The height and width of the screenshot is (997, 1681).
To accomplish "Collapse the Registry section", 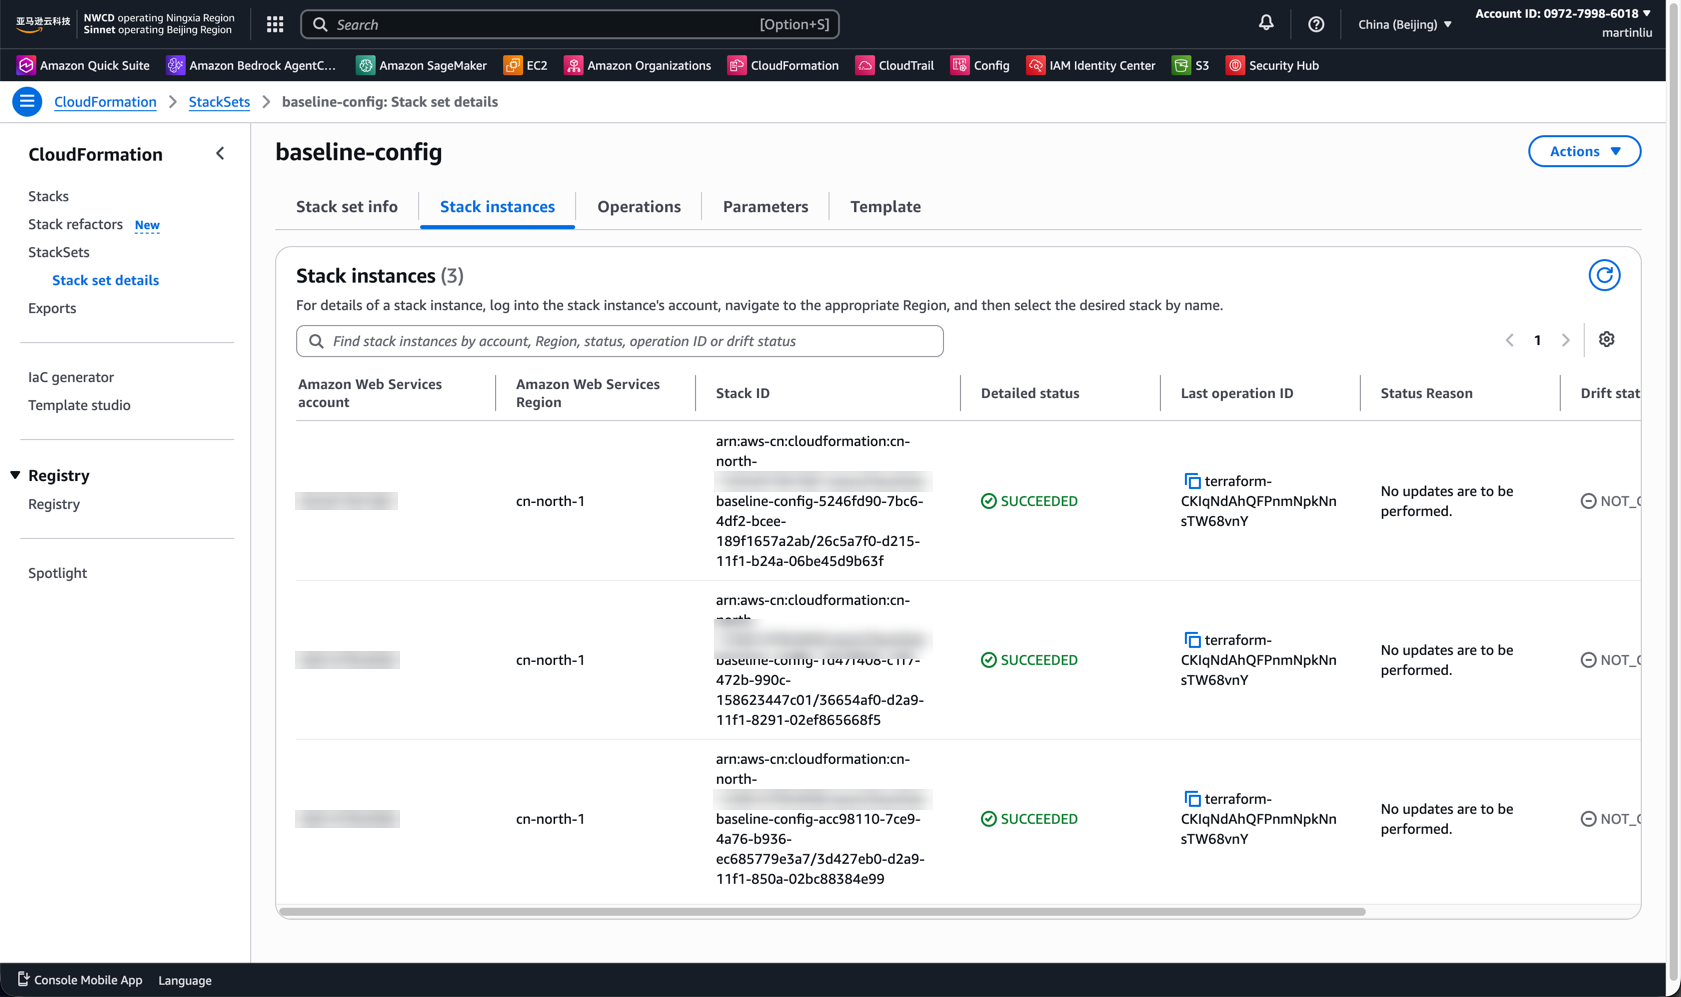I will pos(15,475).
